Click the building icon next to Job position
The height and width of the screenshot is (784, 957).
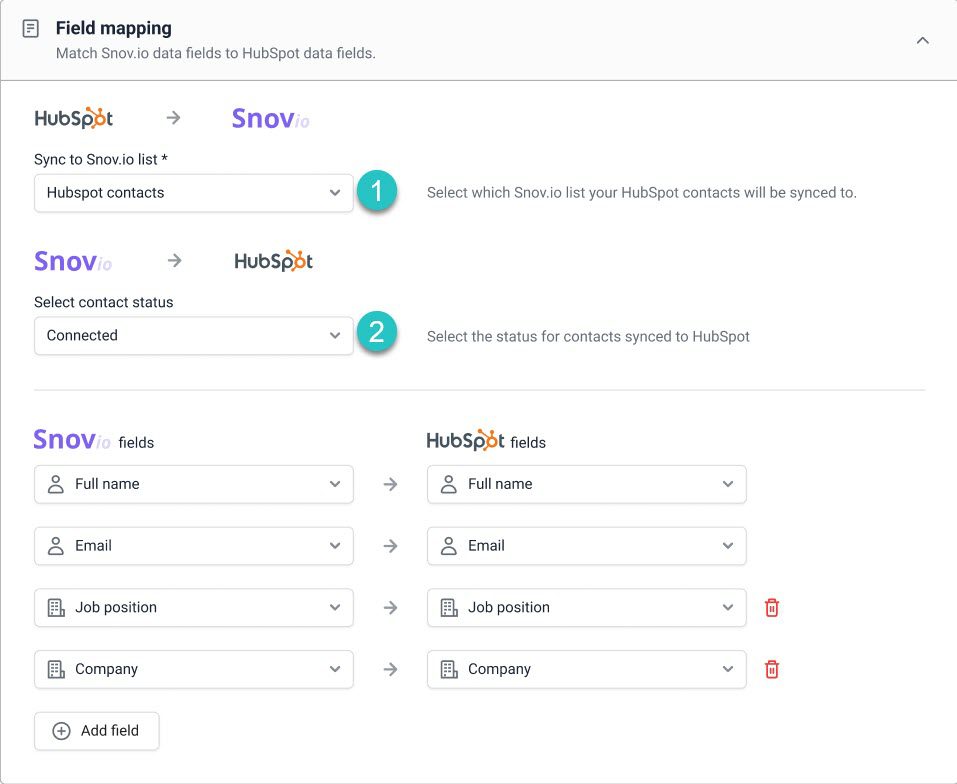click(x=57, y=607)
